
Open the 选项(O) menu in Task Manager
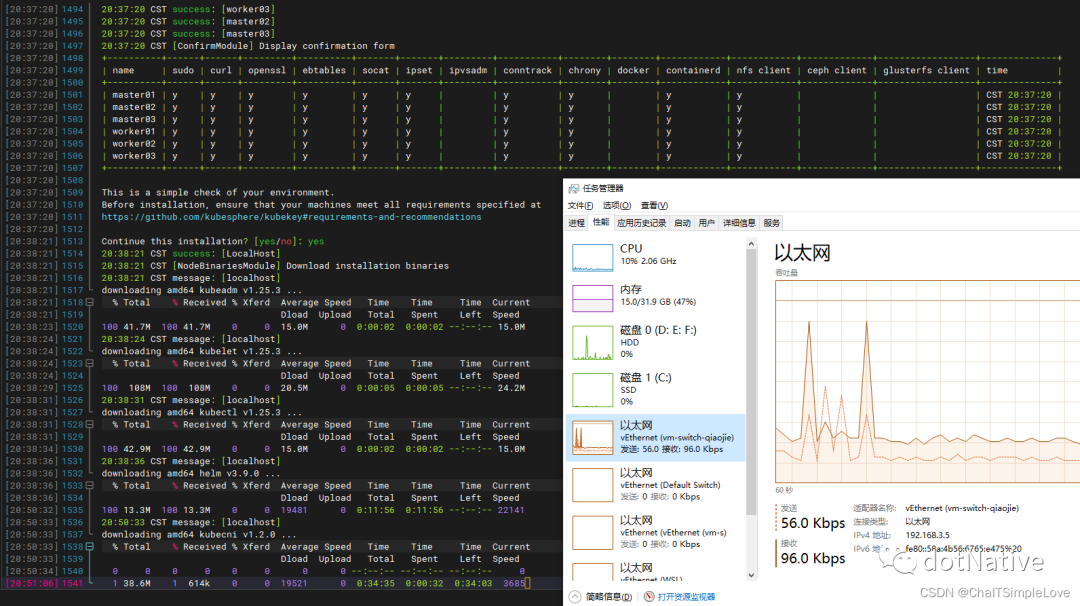click(616, 205)
